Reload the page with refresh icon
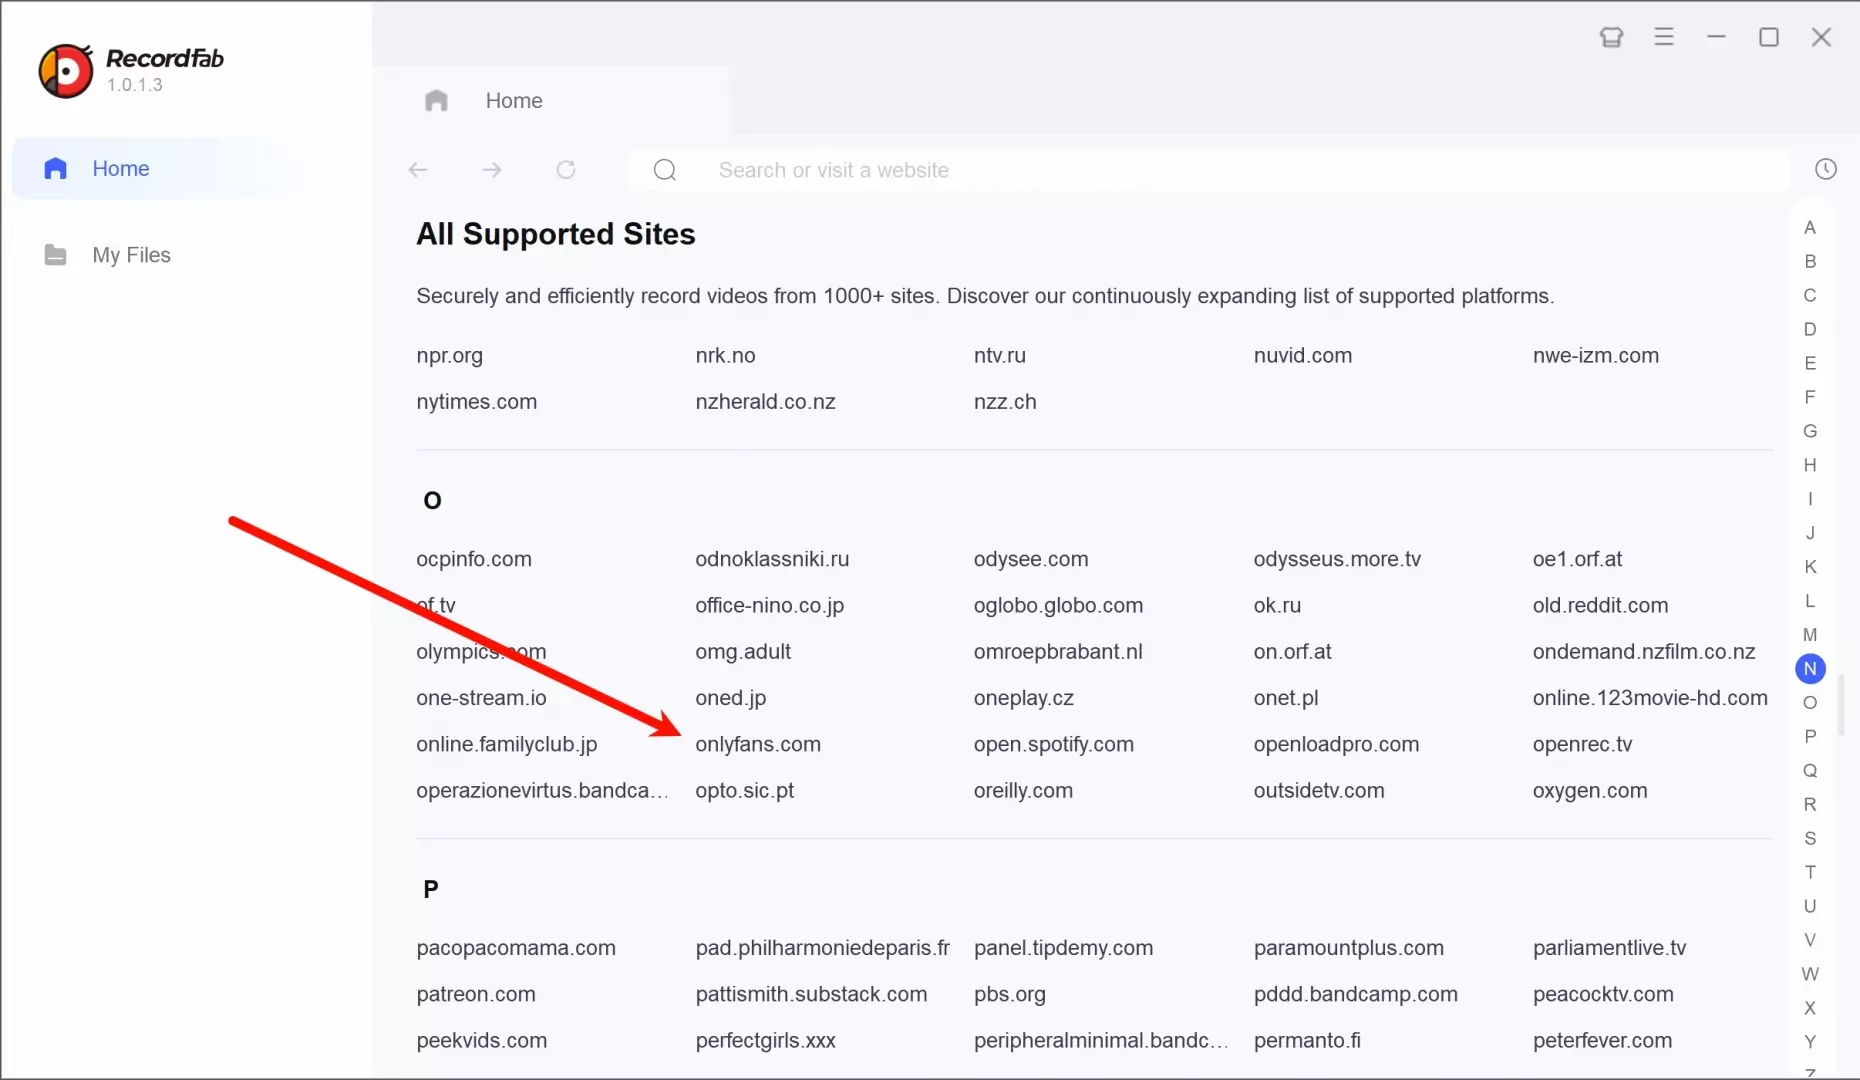This screenshot has width=1860, height=1080. click(x=566, y=170)
